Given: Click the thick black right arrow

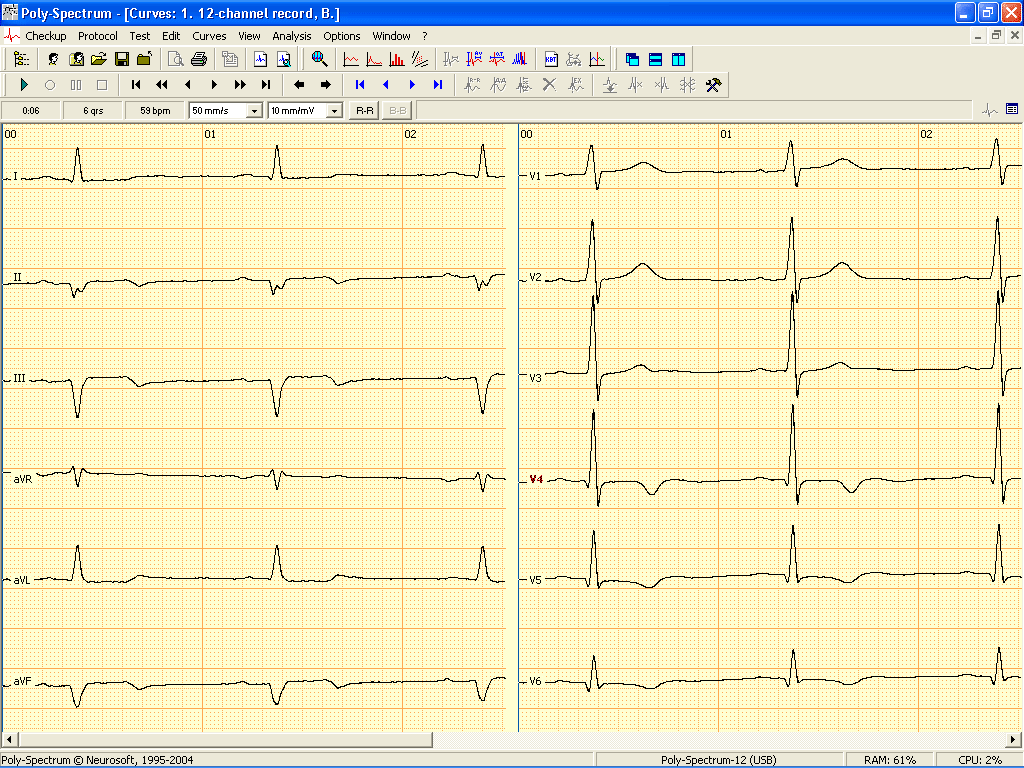Looking at the screenshot, I should coord(325,85).
